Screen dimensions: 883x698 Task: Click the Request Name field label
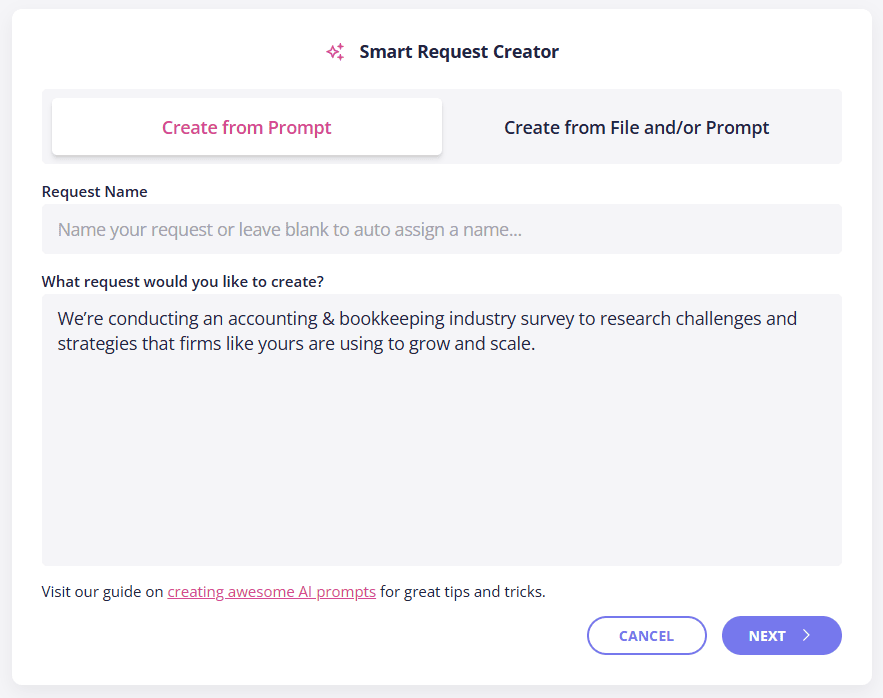tap(94, 191)
